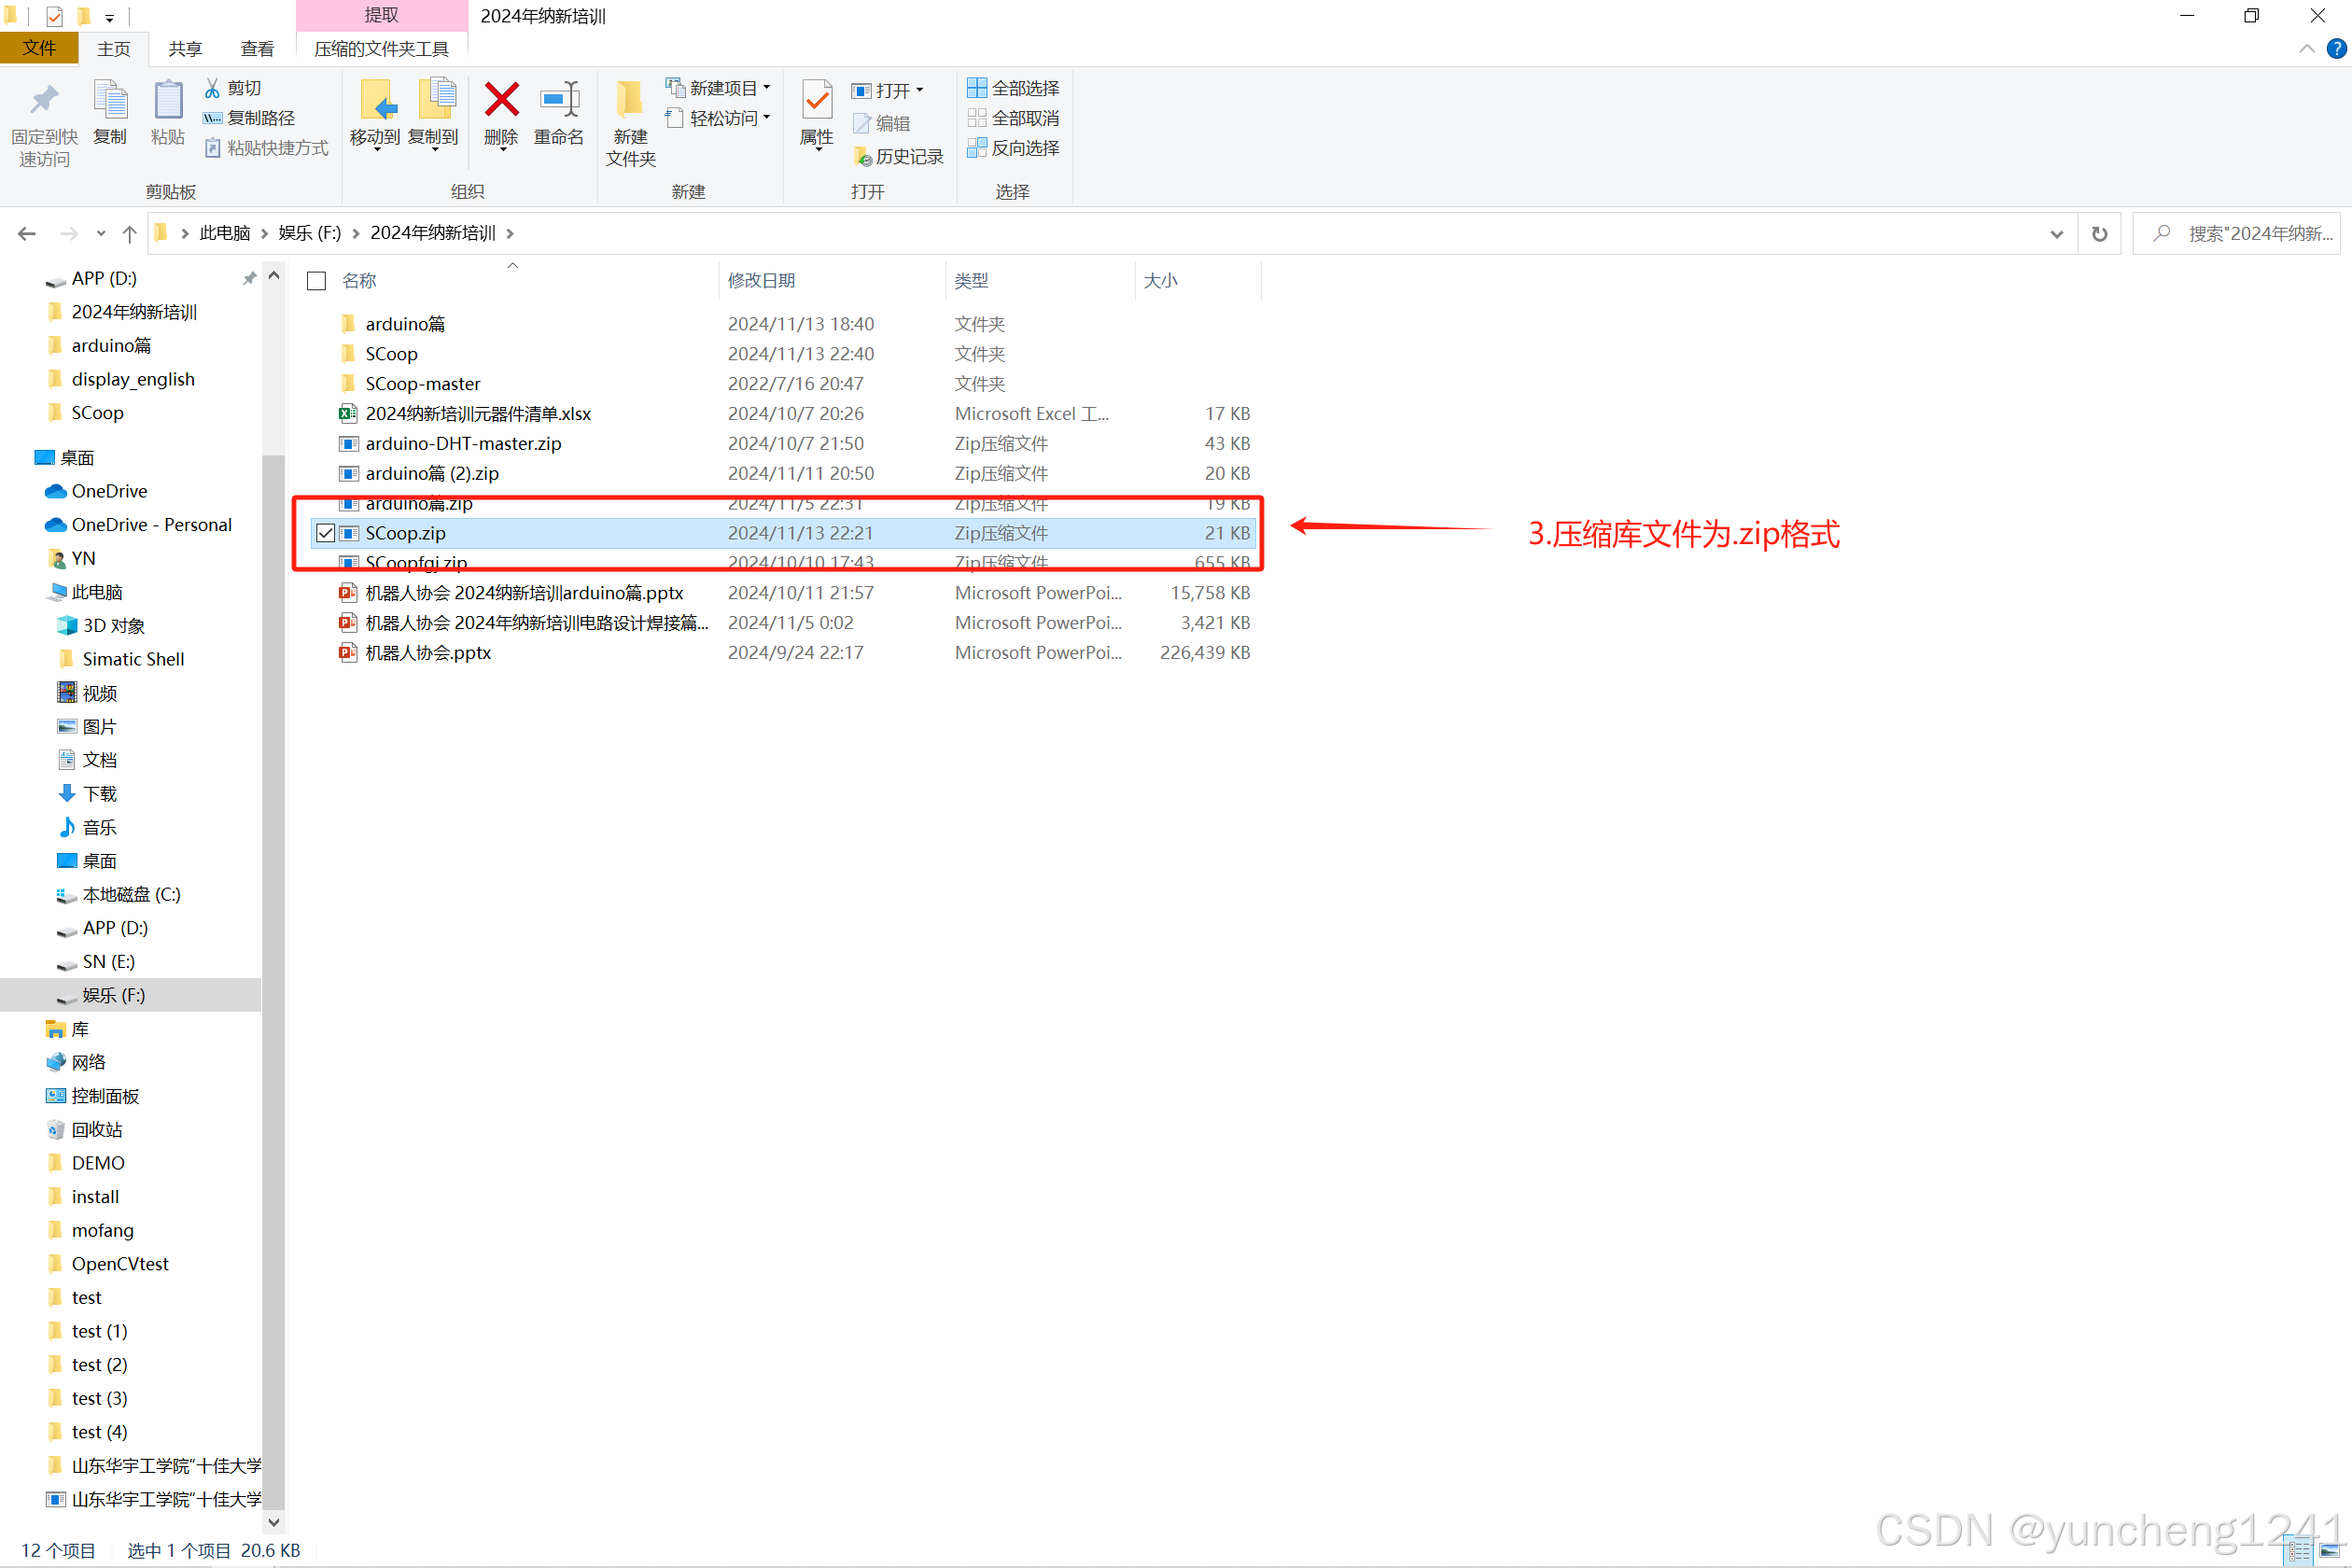
Task: Click the New Folder (新建文件夹) icon
Action: [x=630, y=102]
